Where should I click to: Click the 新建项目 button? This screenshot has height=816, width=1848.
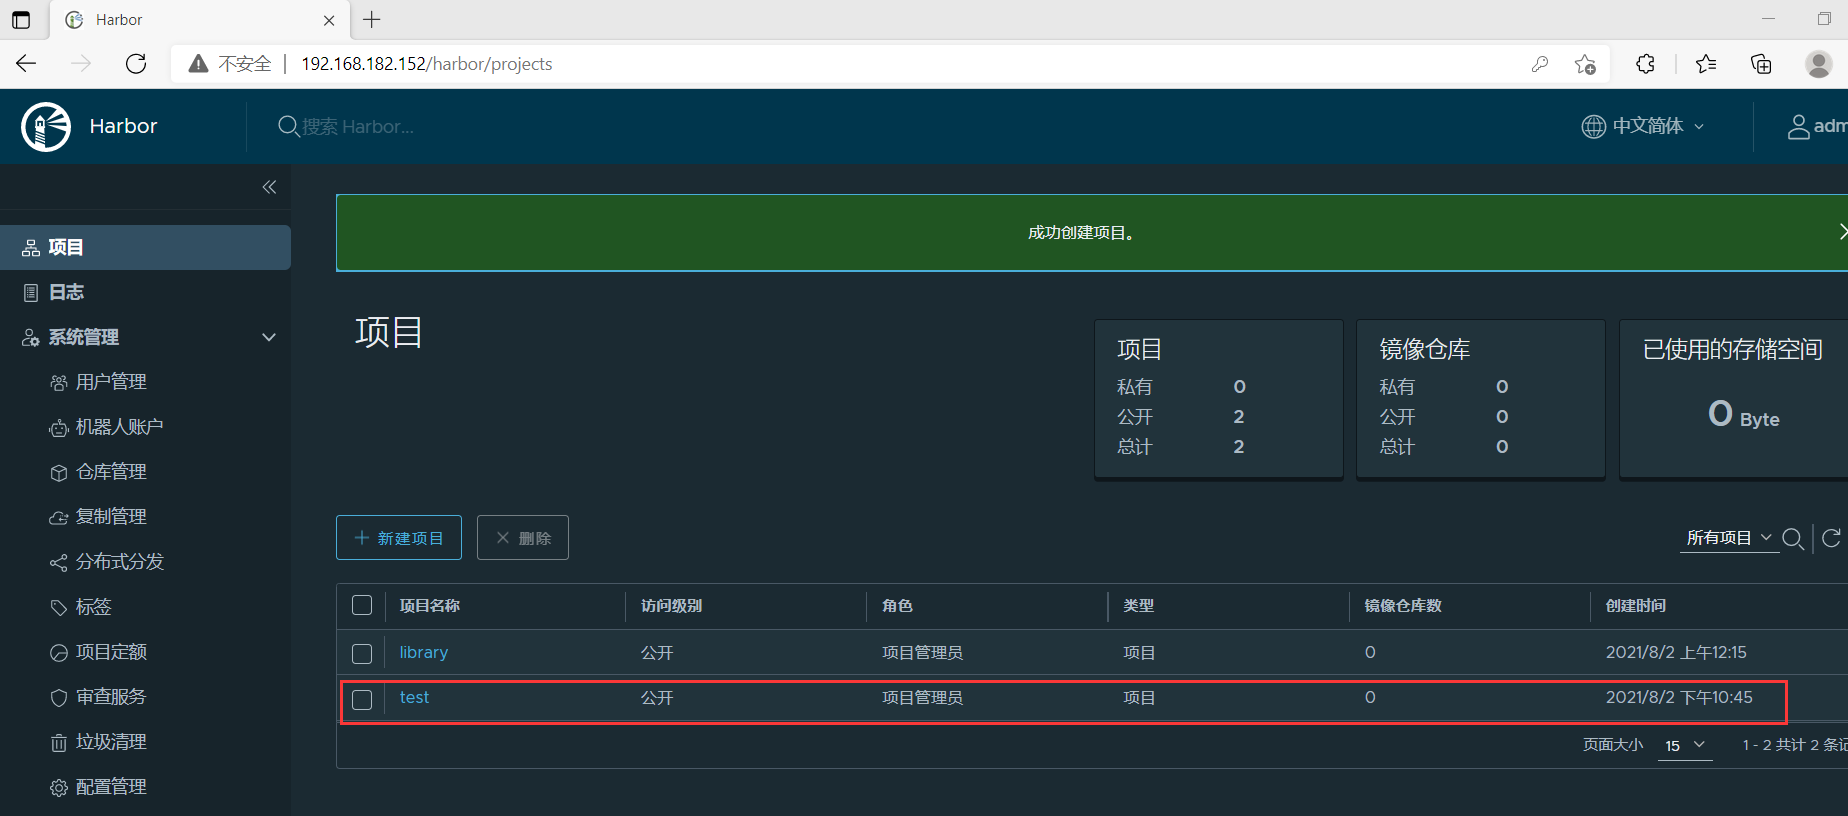(x=399, y=538)
